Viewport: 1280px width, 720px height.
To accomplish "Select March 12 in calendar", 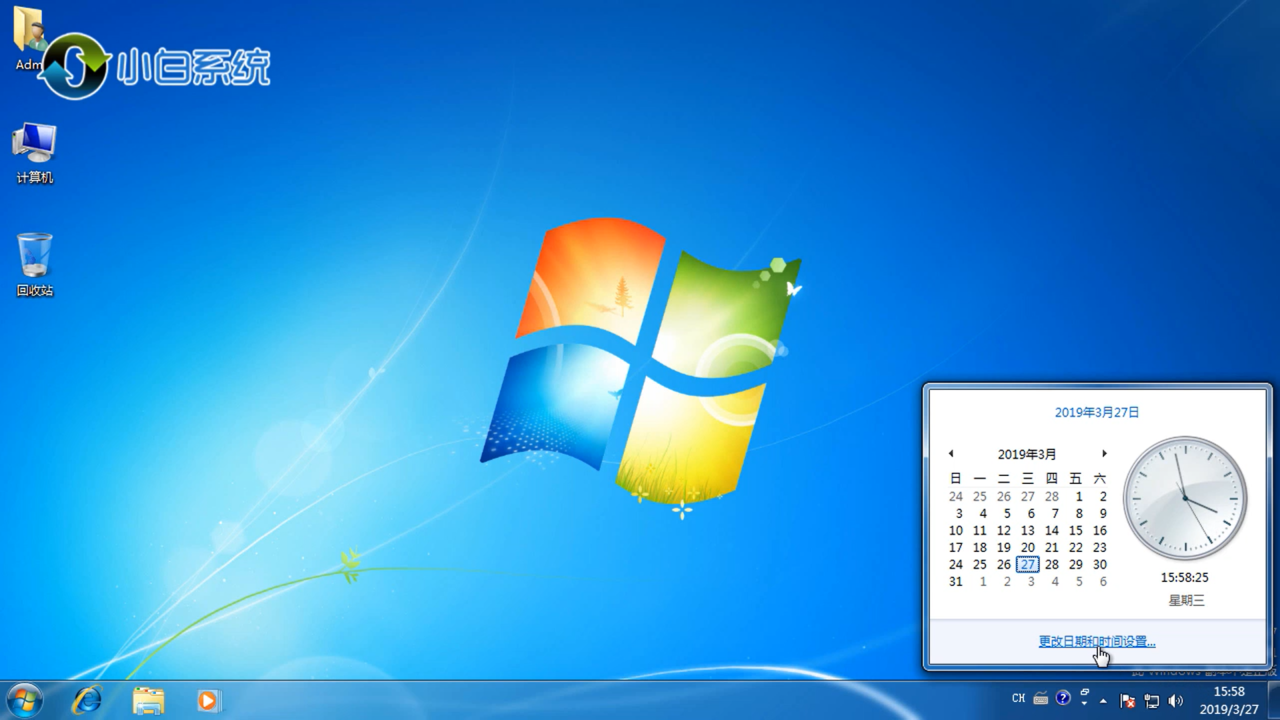I will tap(1003, 530).
